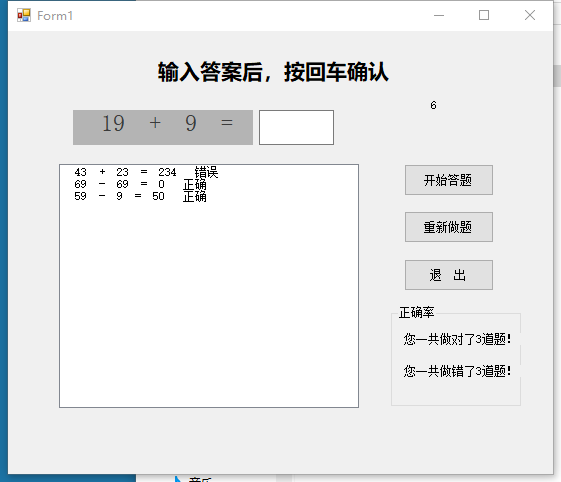This screenshot has height=482, width=561.
Task: Click the scrollbar thumb behind the window's right edge
Action: pyautogui.click(x=557, y=76)
